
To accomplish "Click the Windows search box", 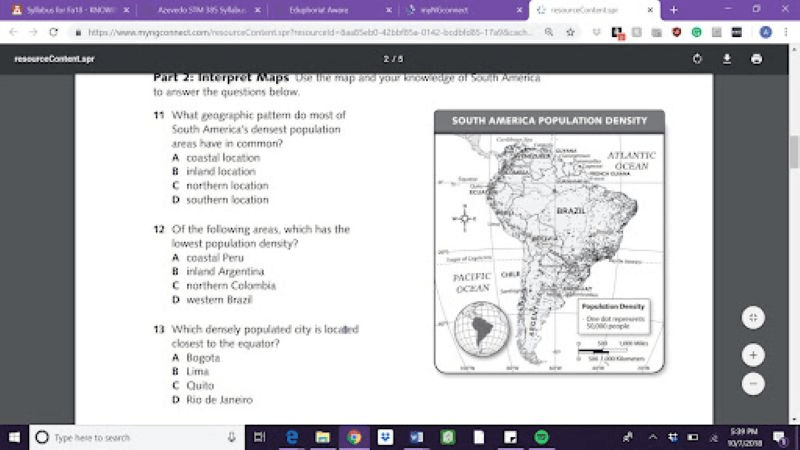I will pyautogui.click(x=130, y=437).
